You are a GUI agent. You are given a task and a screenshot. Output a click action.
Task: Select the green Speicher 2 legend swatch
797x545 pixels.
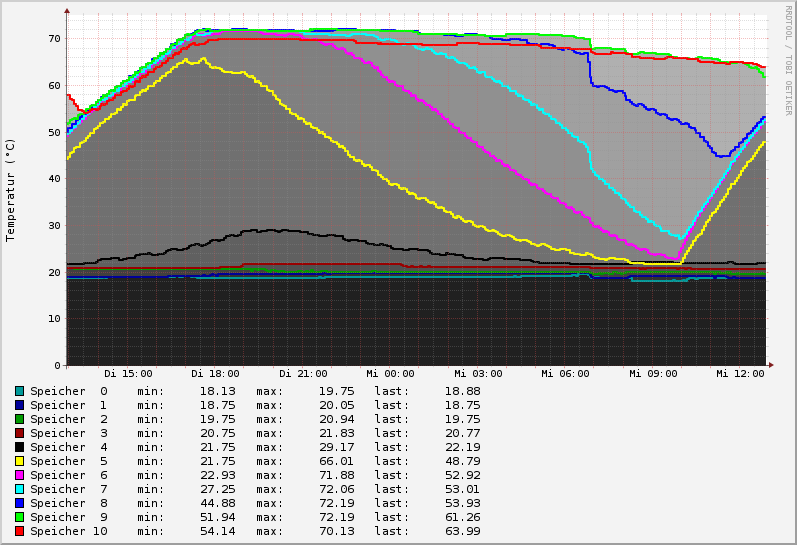coord(19,419)
